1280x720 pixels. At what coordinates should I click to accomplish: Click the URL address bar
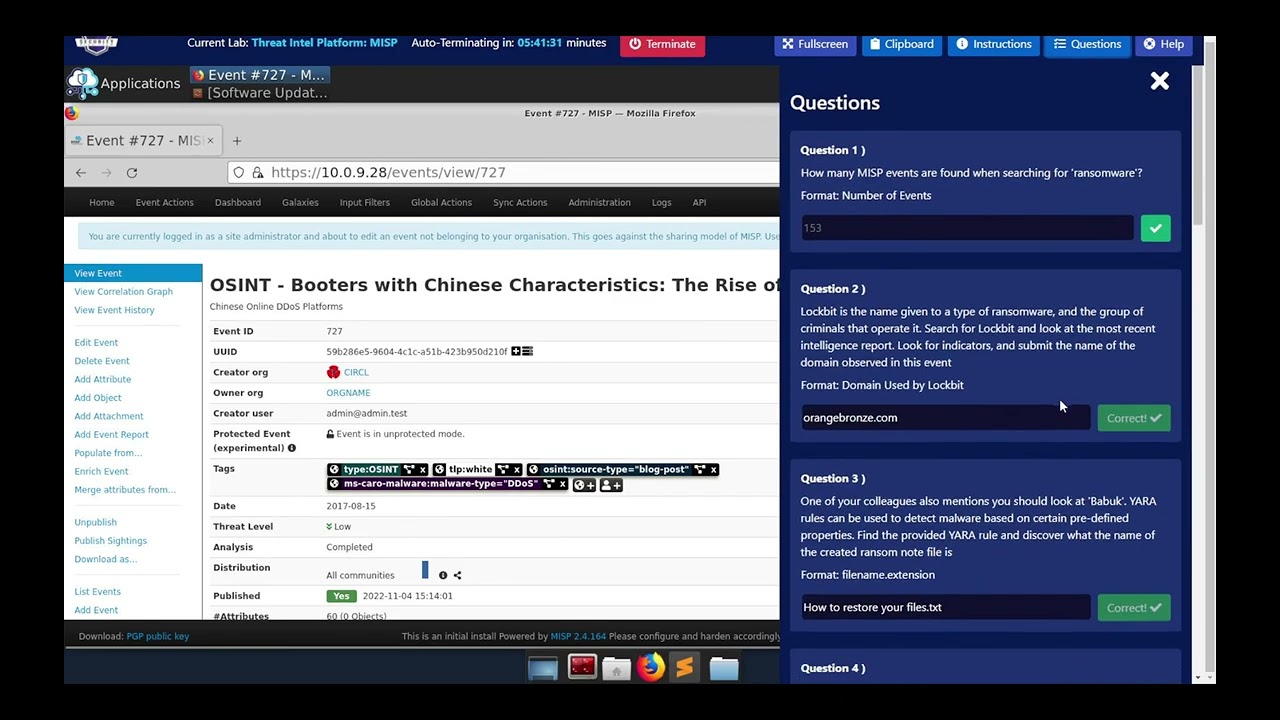(x=503, y=173)
